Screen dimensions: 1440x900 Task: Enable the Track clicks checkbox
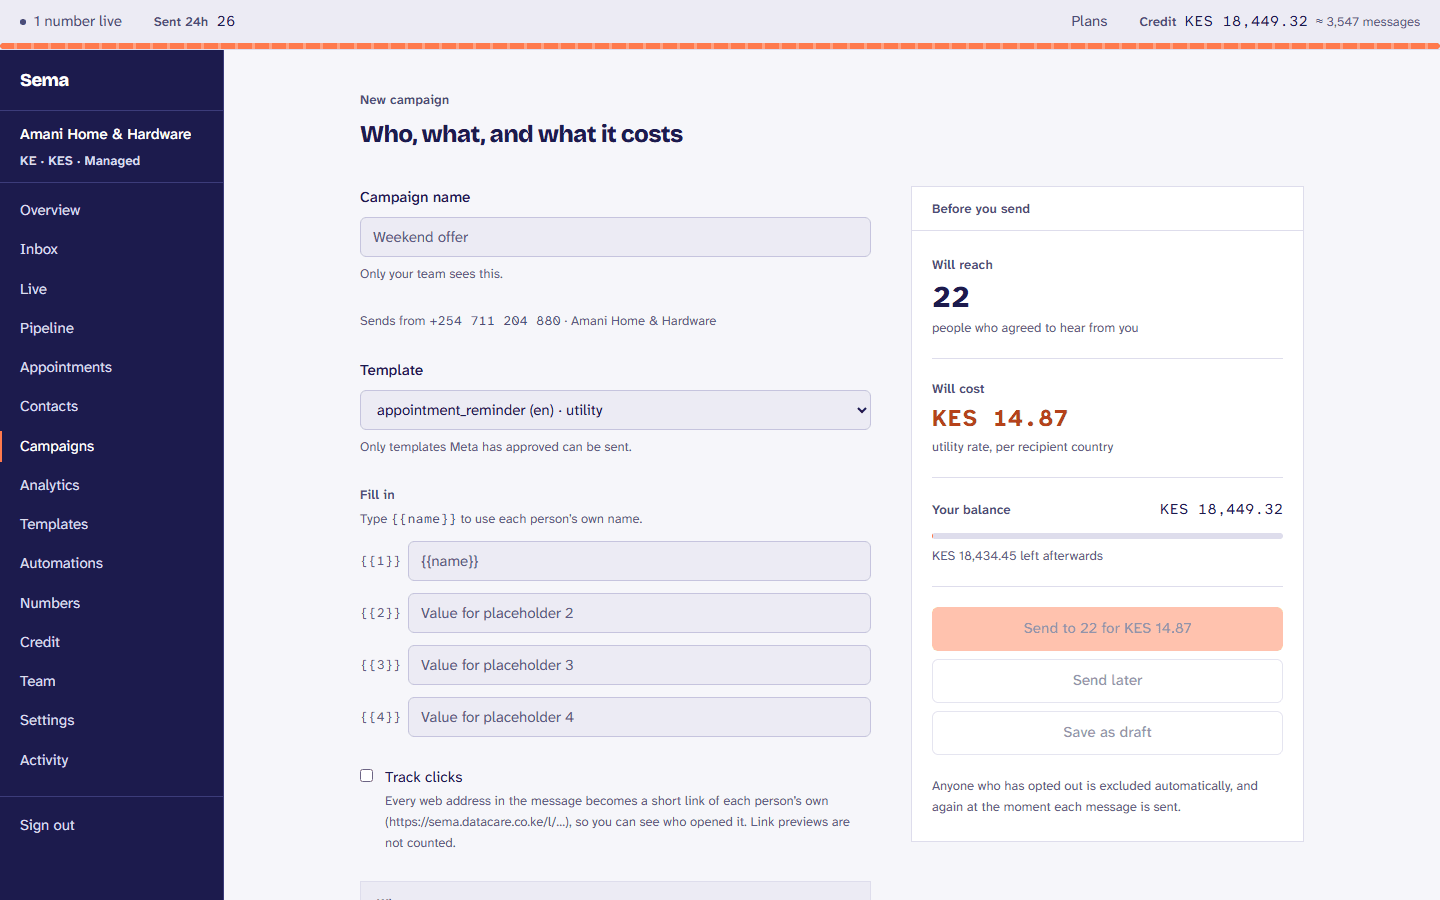(367, 776)
